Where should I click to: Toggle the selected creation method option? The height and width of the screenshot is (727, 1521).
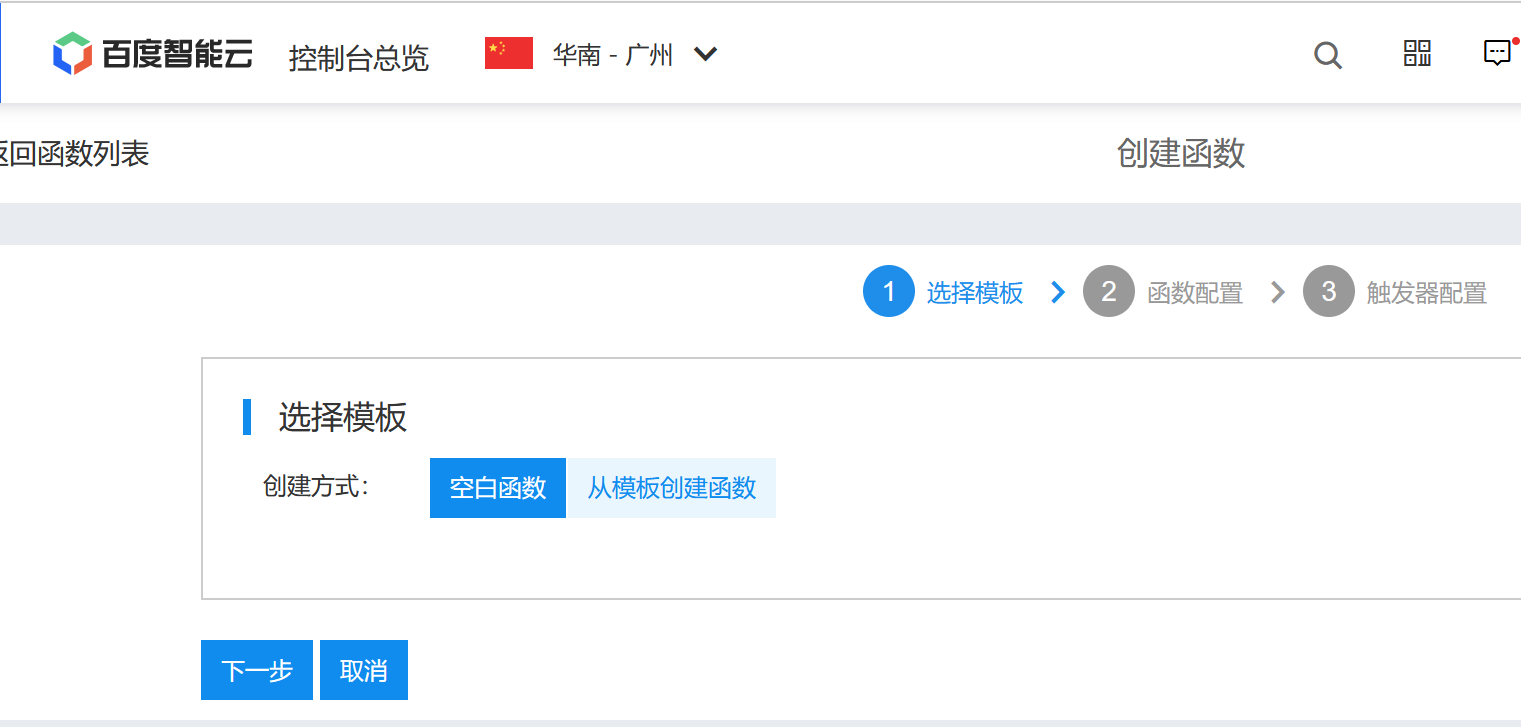pos(497,488)
